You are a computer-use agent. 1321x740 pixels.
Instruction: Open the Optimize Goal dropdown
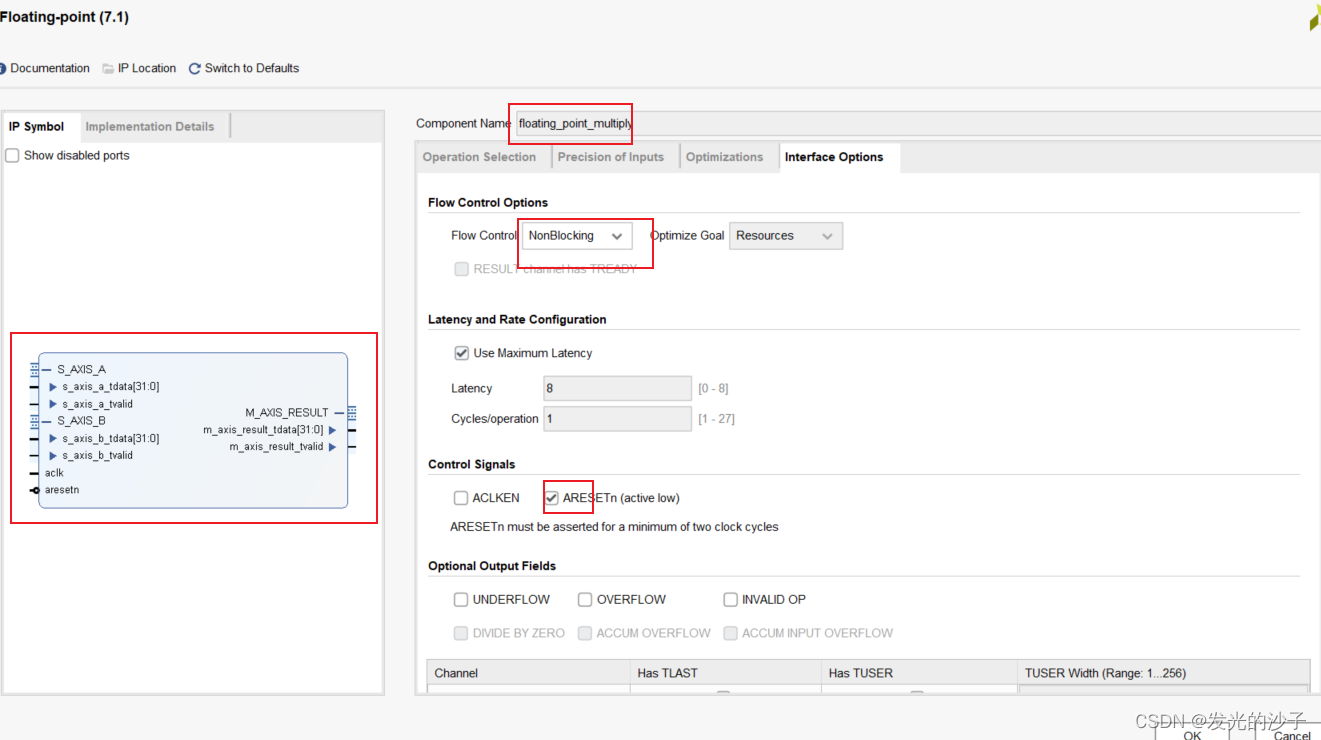786,236
